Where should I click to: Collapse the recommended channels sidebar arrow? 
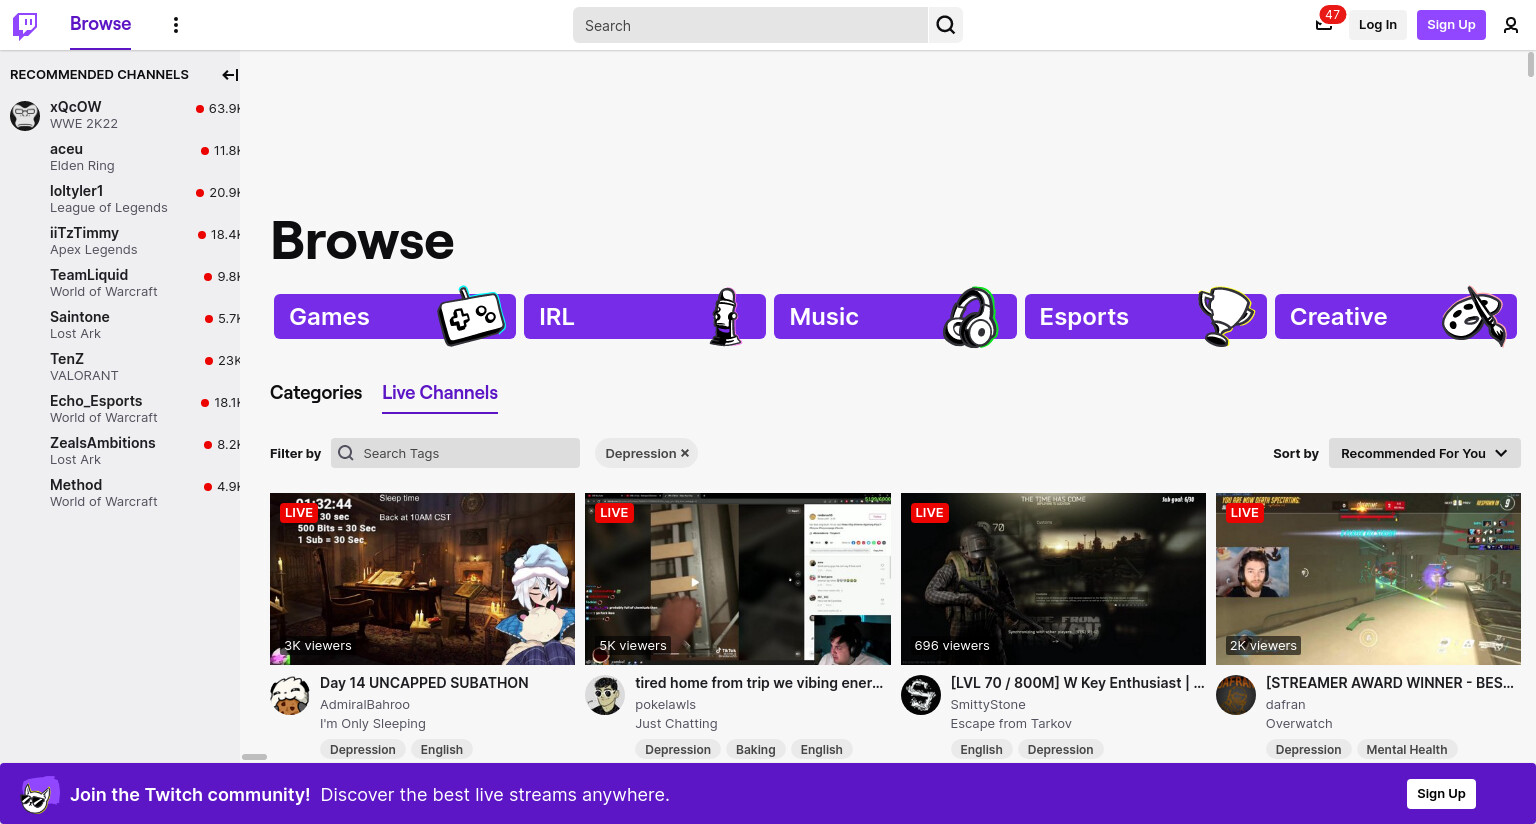click(x=230, y=75)
